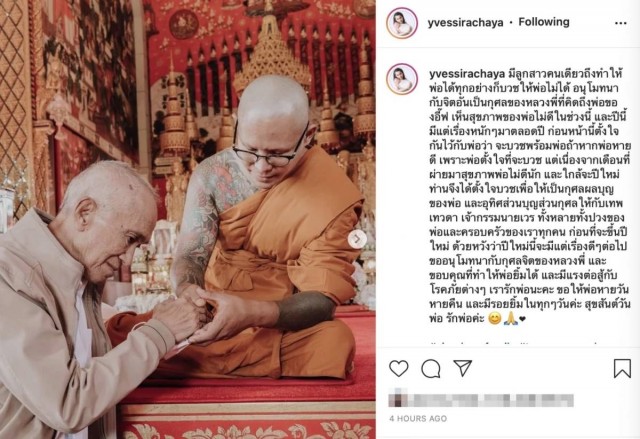Go to next photo with carousel arrow
The height and width of the screenshot is (439, 640).
[357, 239]
